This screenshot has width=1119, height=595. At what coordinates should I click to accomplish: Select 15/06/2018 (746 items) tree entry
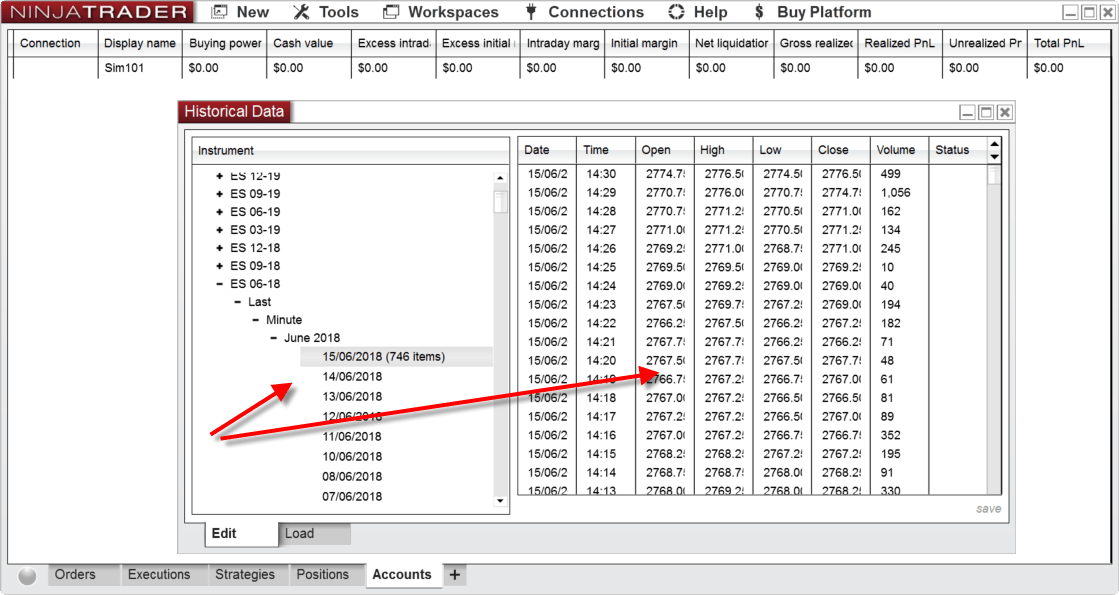396,357
